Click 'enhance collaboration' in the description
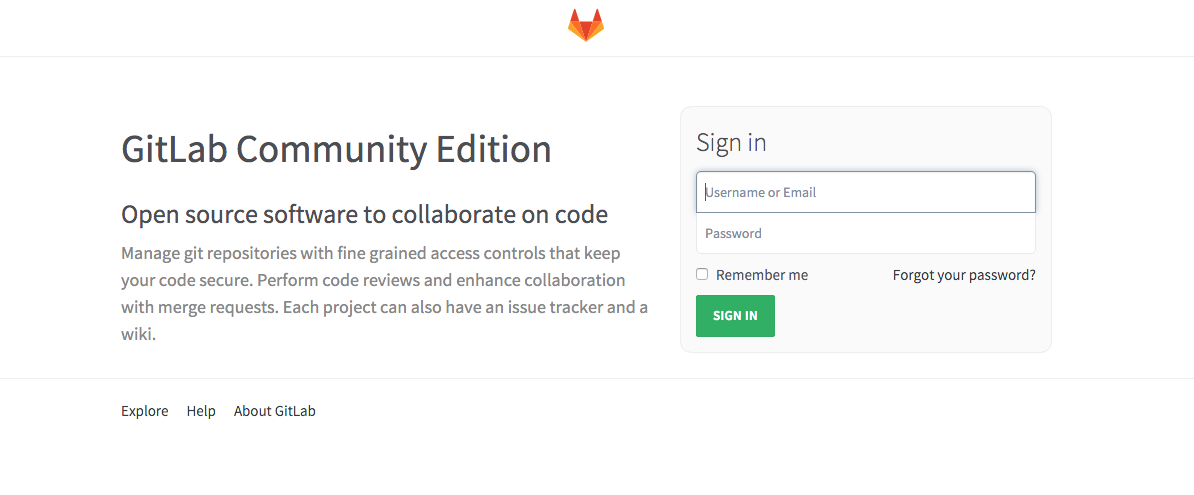 [x=541, y=279]
